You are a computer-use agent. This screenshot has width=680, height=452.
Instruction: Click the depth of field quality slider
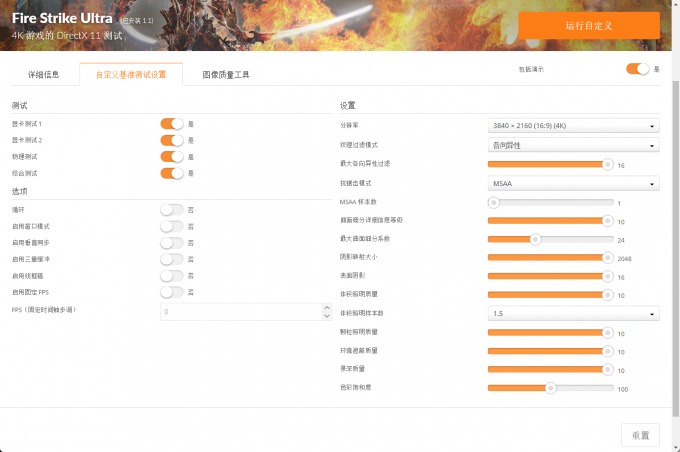[550, 370]
